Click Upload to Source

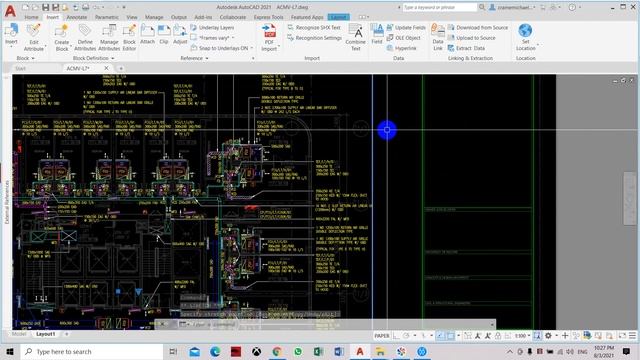[x=471, y=38]
